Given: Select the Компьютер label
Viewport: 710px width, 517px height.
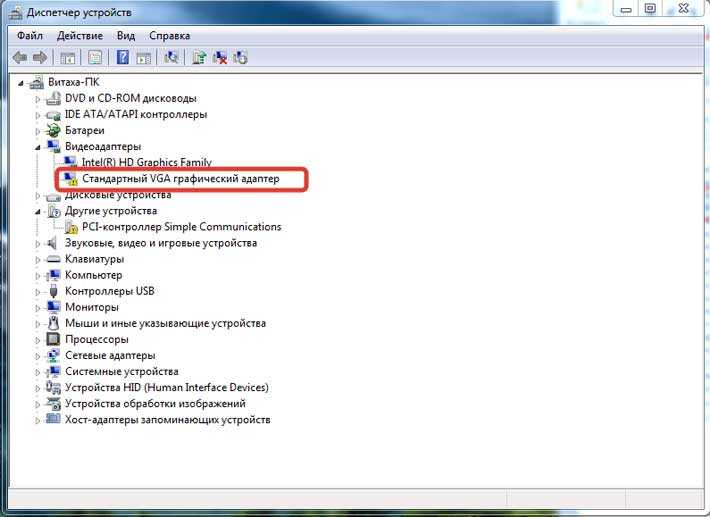Looking at the screenshot, I should (x=94, y=275).
